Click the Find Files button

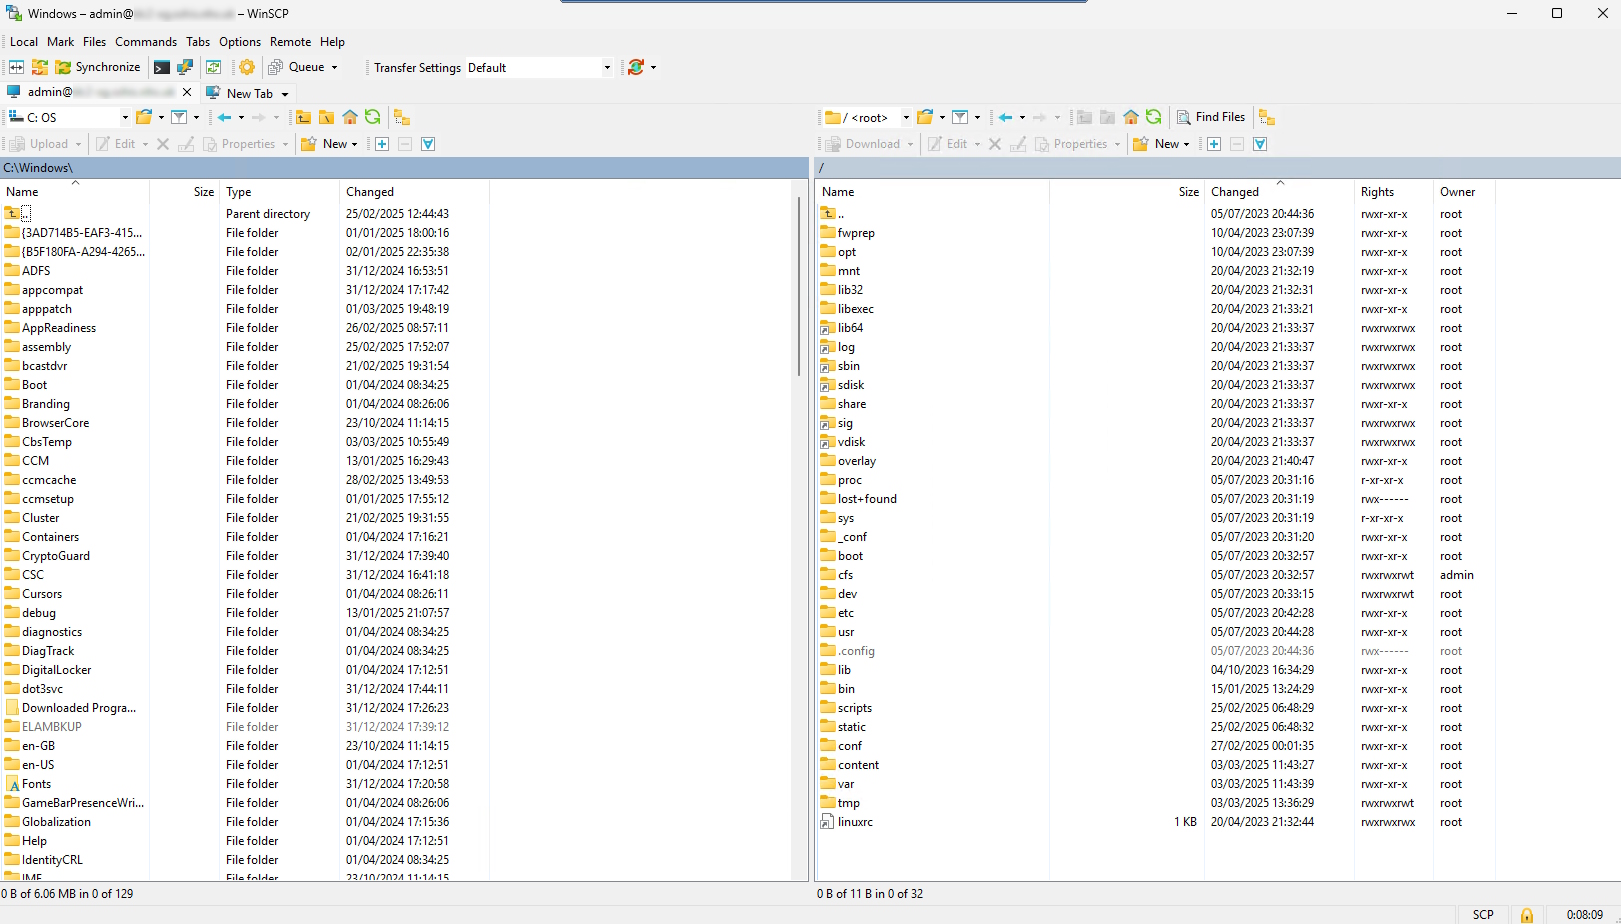point(1211,117)
